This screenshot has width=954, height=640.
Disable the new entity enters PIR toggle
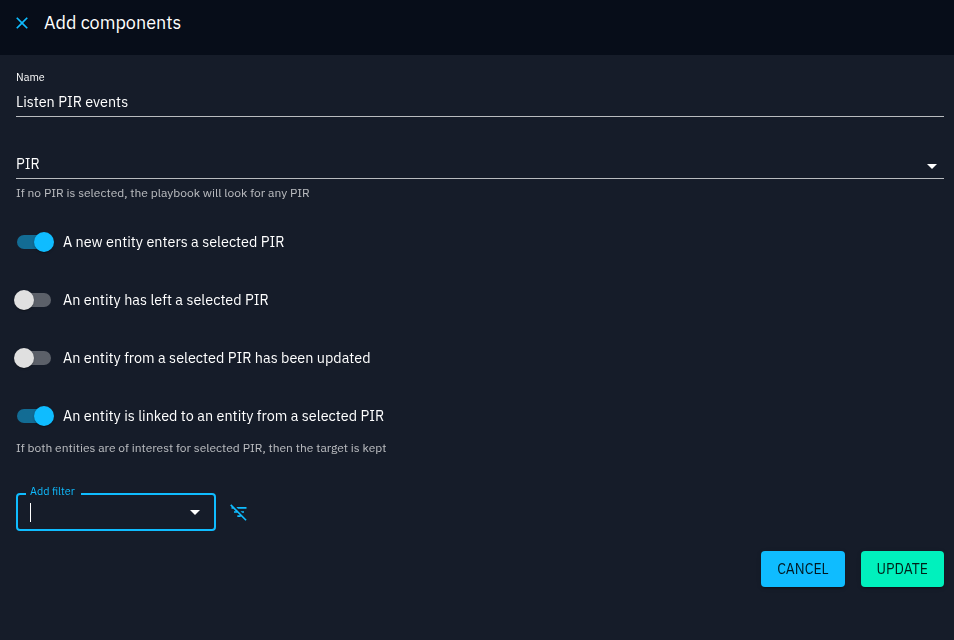tap(35, 242)
